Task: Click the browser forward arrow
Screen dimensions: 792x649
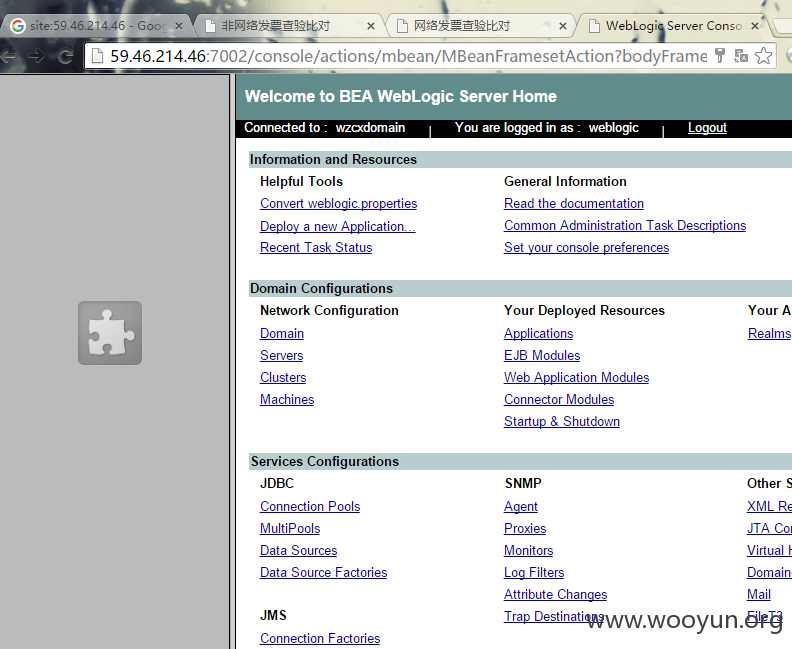Action: 36,56
